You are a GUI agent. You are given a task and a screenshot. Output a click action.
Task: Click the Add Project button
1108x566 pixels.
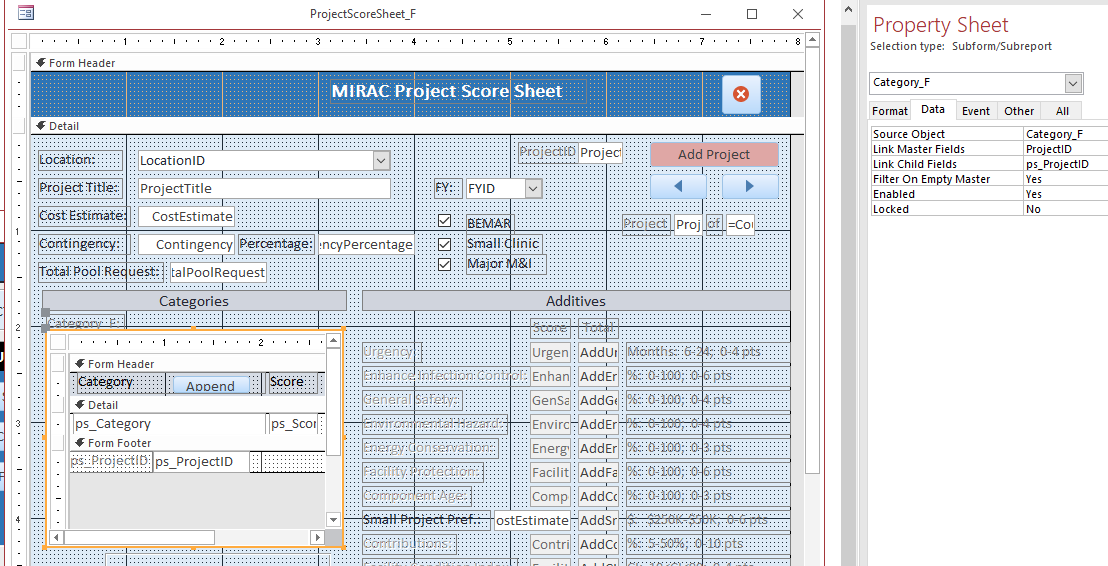pyautogui.click(x=713, y=154)
